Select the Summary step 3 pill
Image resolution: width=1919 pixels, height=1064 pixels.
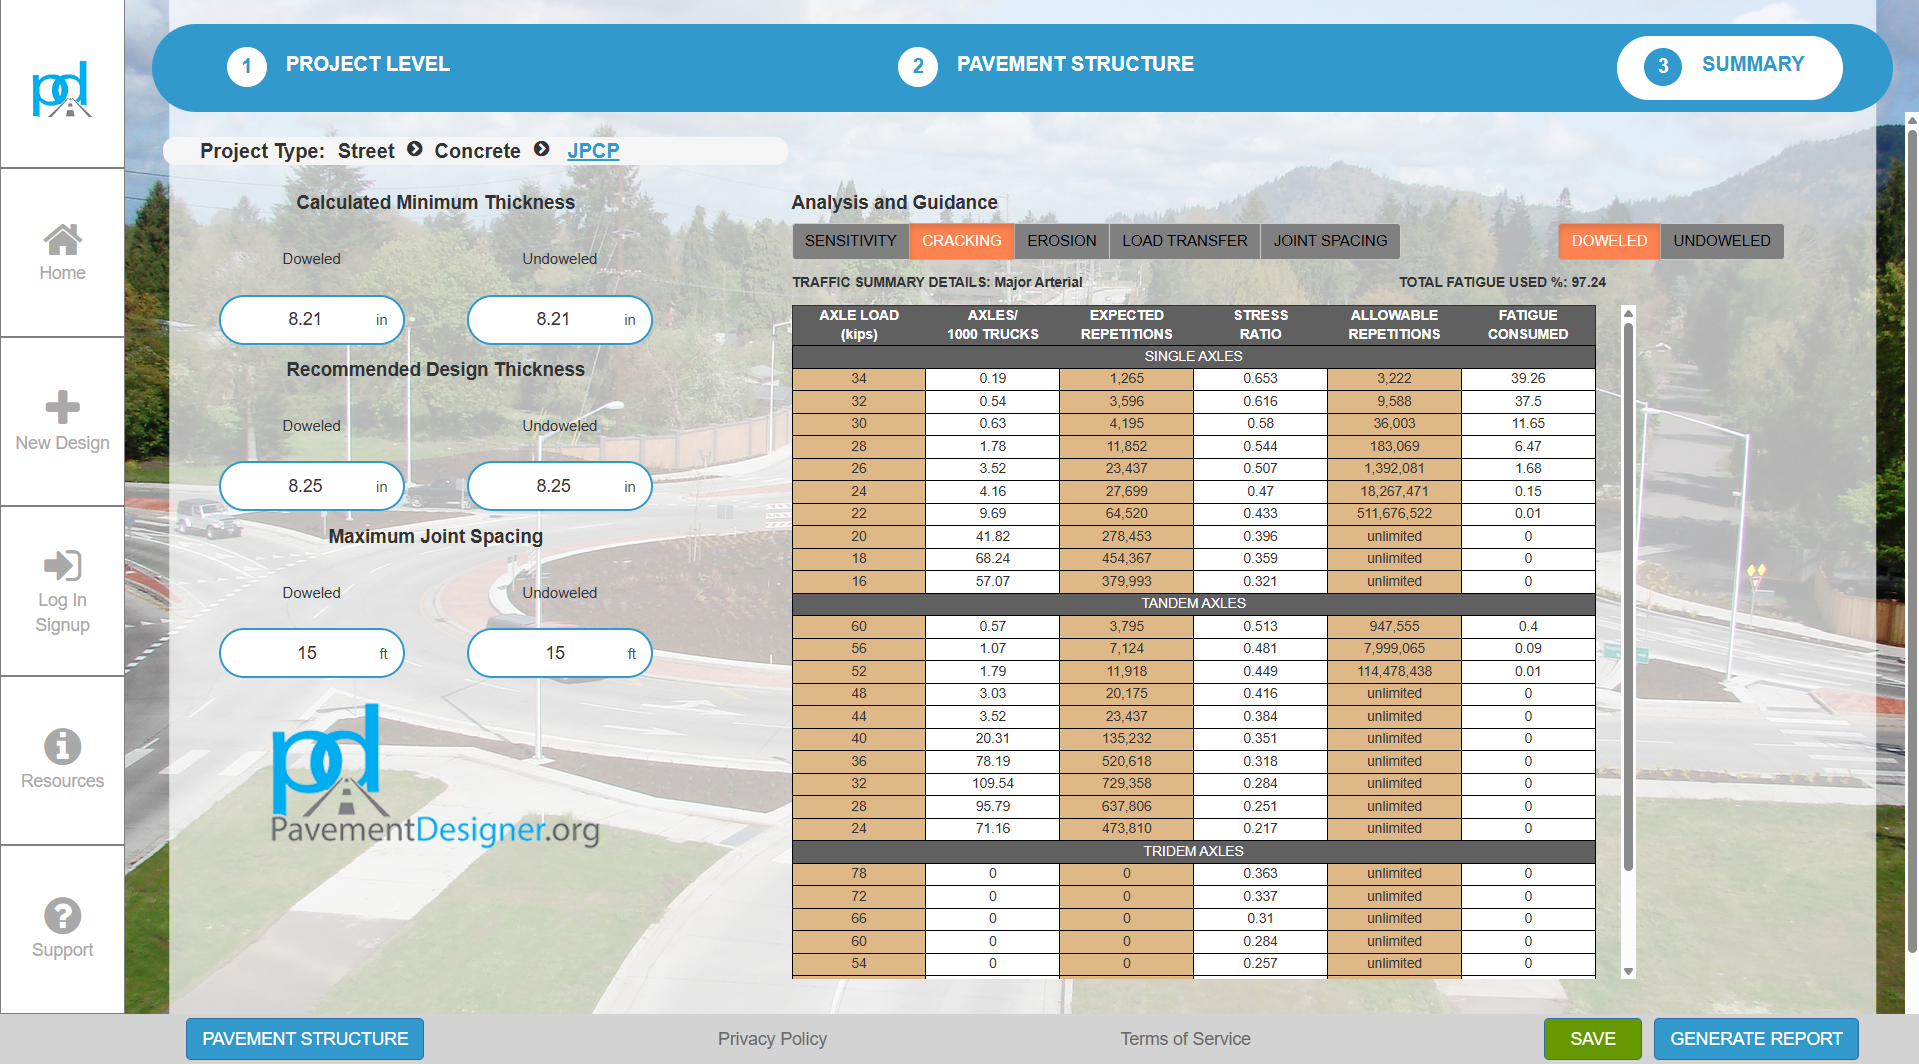click(x=1729, y=67)
